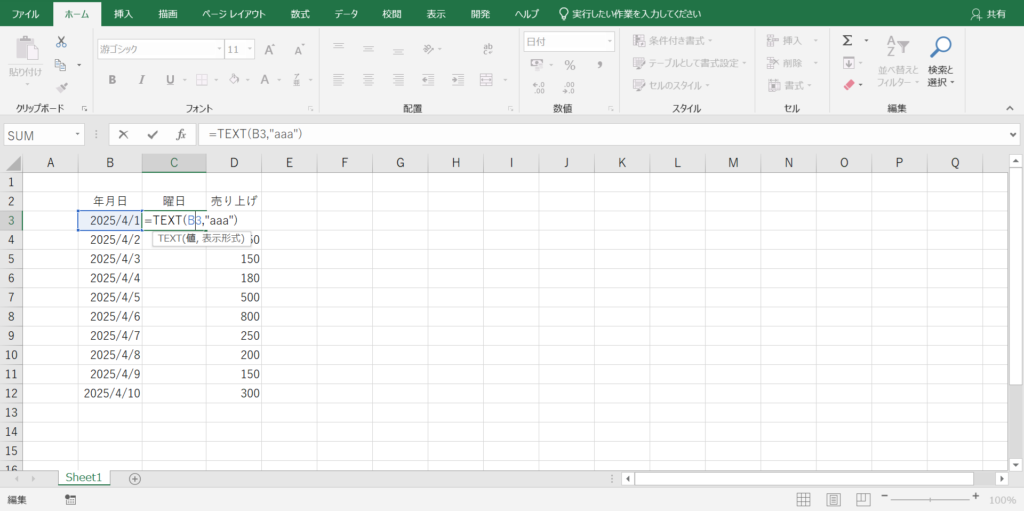Select cell B5 containing 2025/4/3
Image resolution: width=1024 pixels, height=511 pixels.
[x=110, y=258]
